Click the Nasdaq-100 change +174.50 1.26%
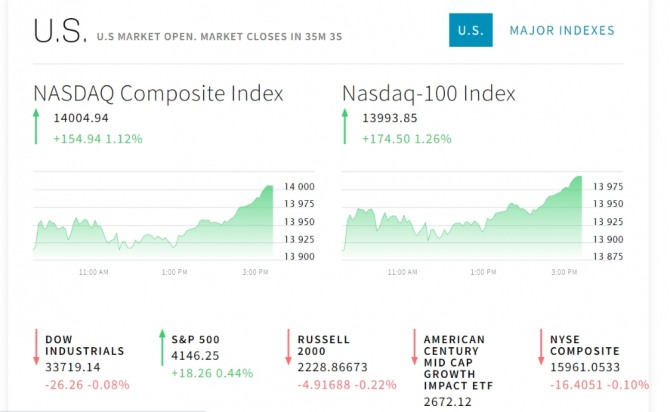 coord(408,138)
